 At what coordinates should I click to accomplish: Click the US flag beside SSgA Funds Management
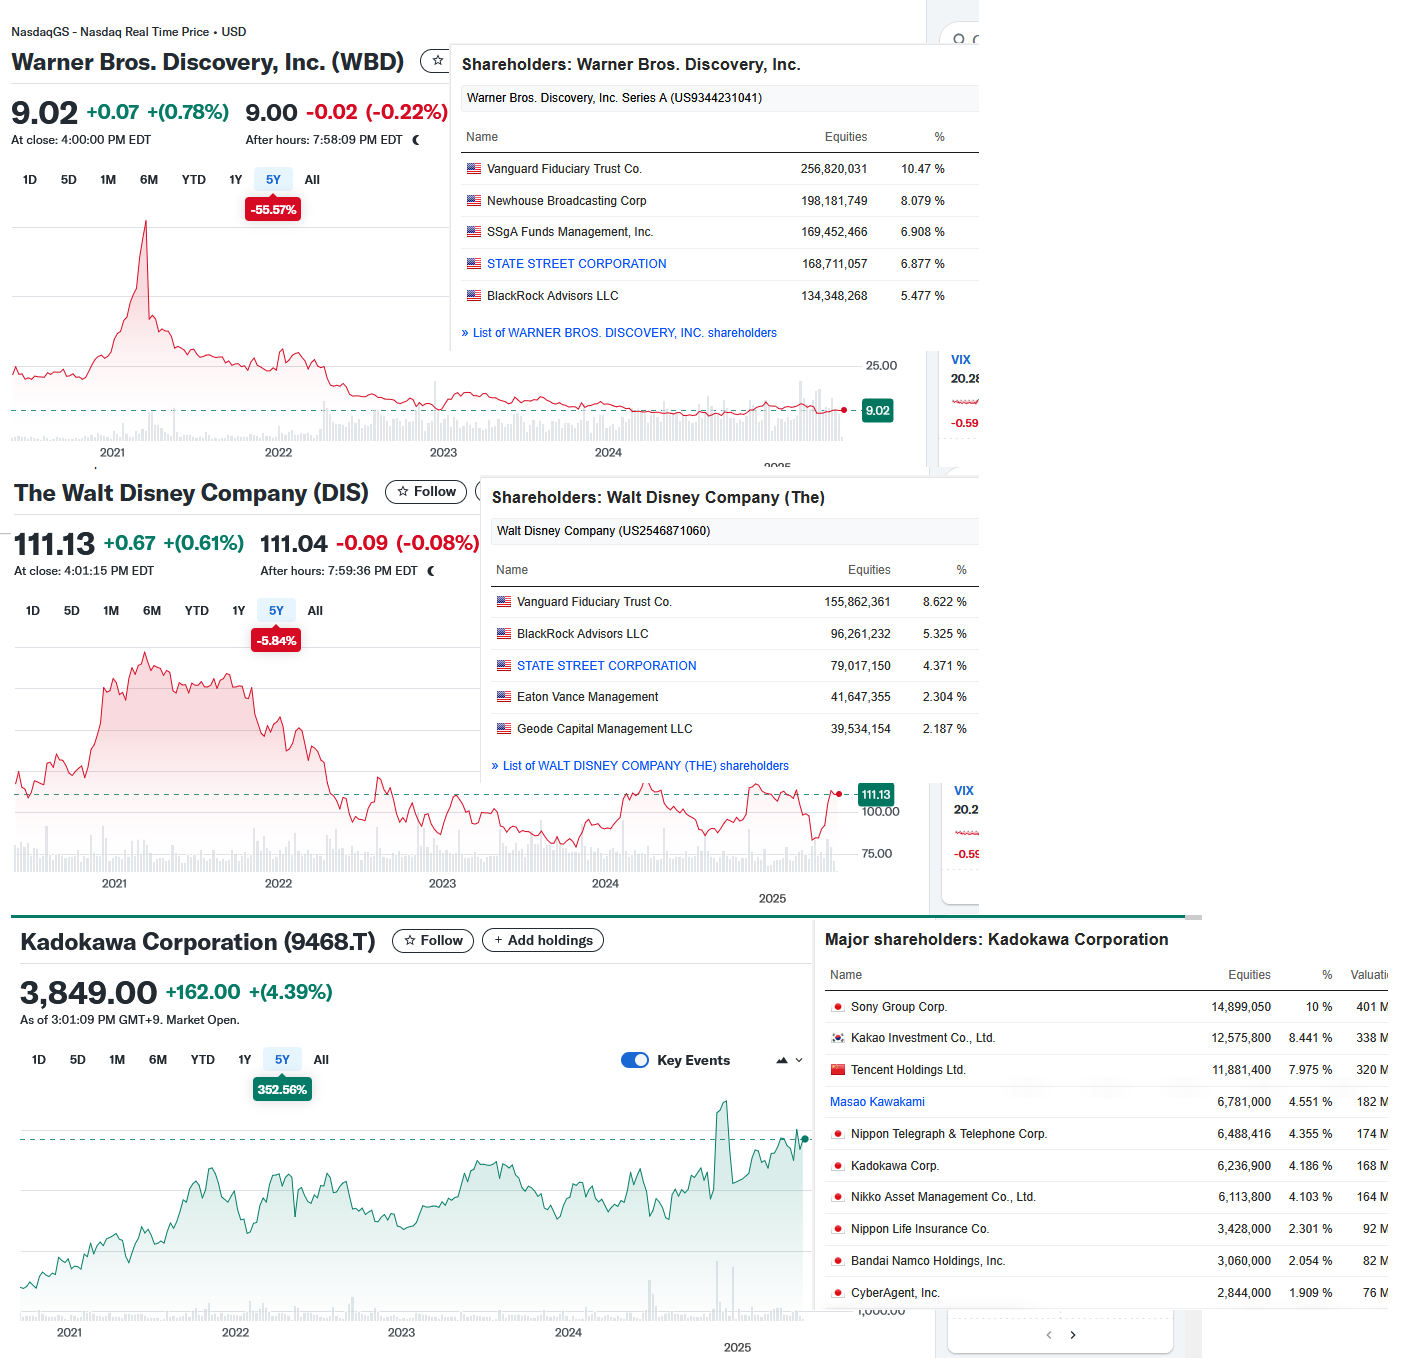coord(474,232)
